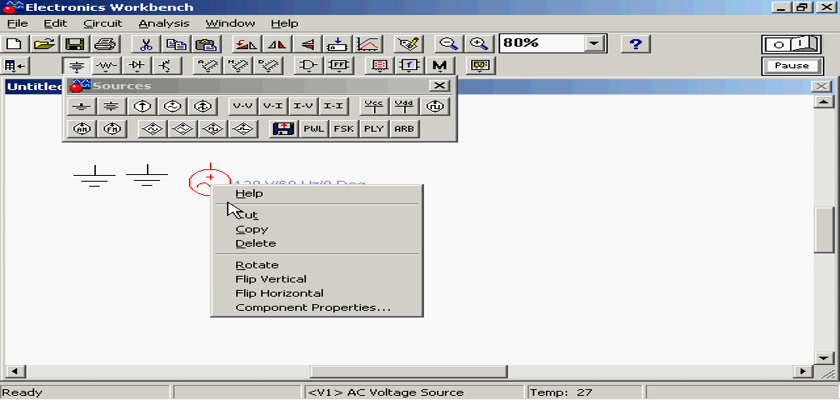The height and width of the screenshot is (400, 840).
Task: Choose Copy in the context menu
Action: pyautogui.click(x=317, y=229)
